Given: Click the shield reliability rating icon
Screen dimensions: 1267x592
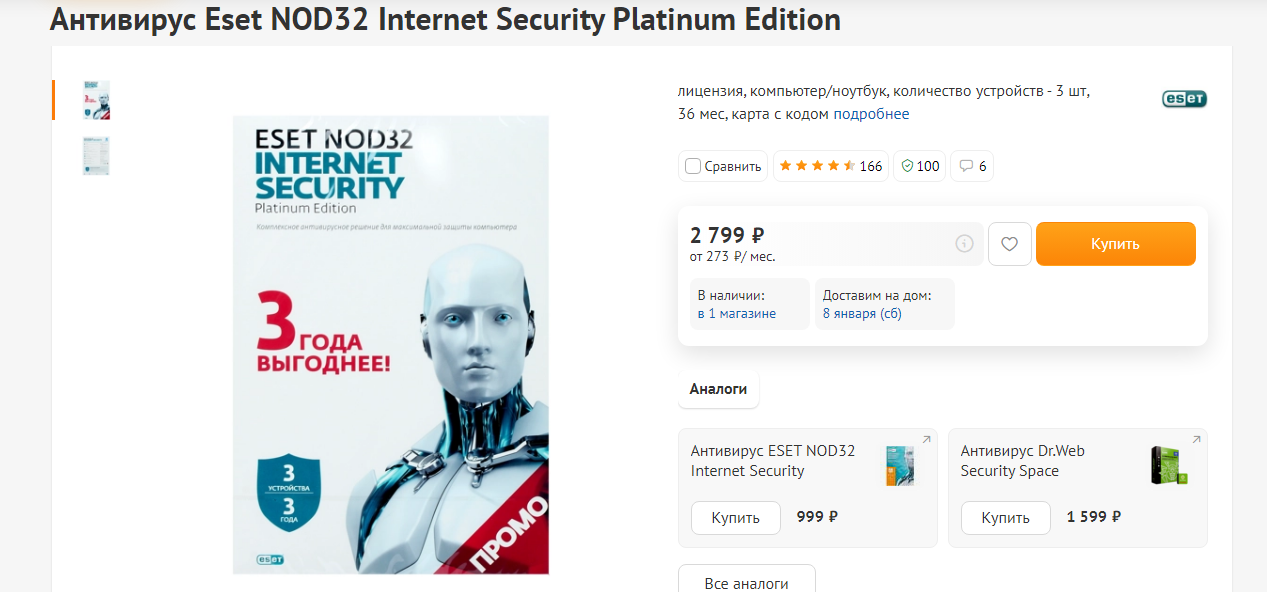Looking at the screenshot, I should coord(908,166).
